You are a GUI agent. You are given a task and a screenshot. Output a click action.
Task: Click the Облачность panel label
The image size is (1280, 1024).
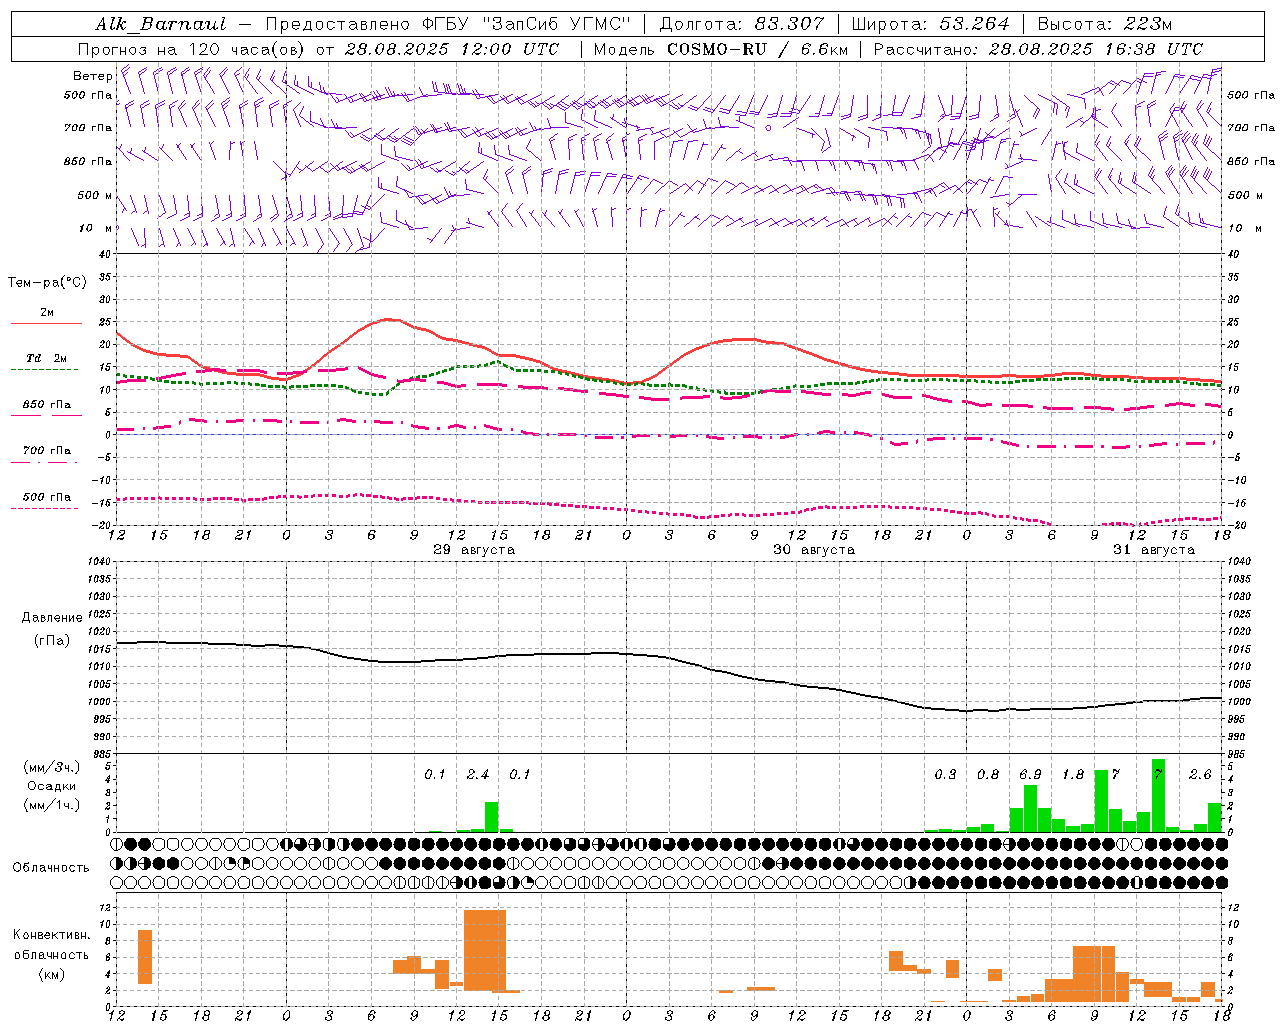coord(51,867)
